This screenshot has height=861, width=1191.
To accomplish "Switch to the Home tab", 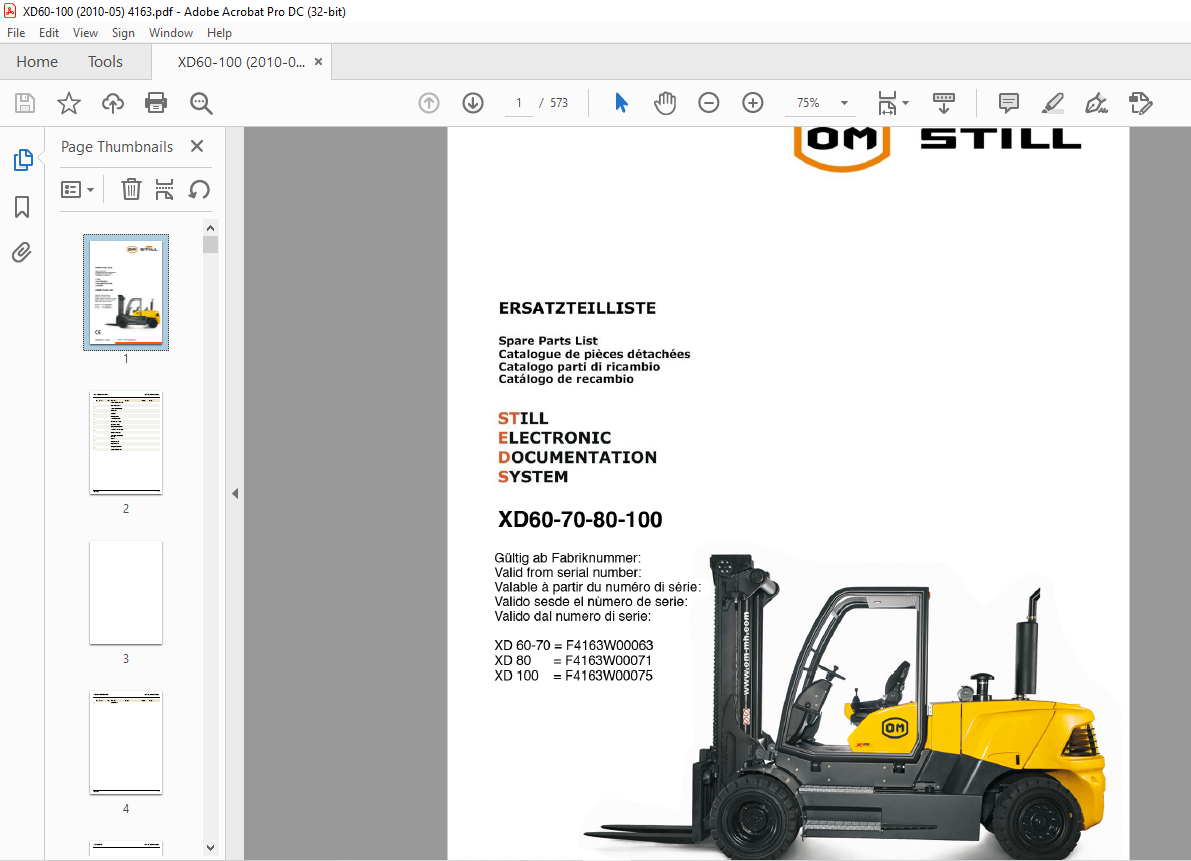I will (x=37, y=62).
